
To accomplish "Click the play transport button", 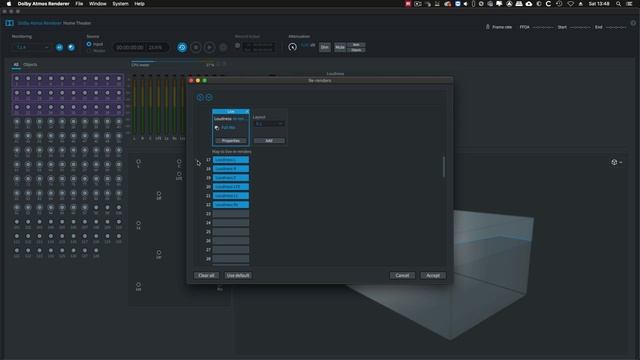I will click(x=209, y=47).
